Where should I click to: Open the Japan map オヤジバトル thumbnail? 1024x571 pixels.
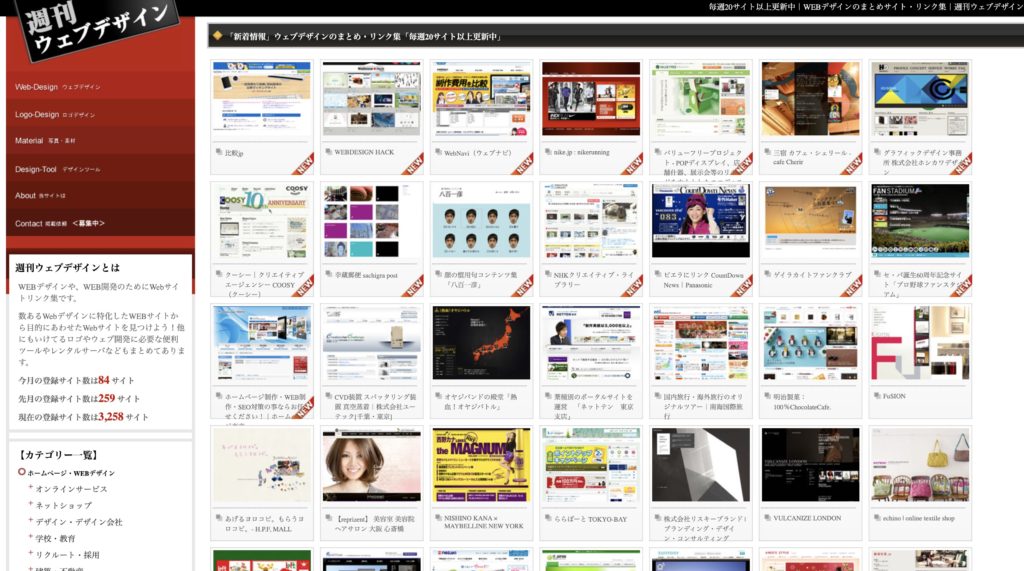pyautogui.click(x=481, y=342)
